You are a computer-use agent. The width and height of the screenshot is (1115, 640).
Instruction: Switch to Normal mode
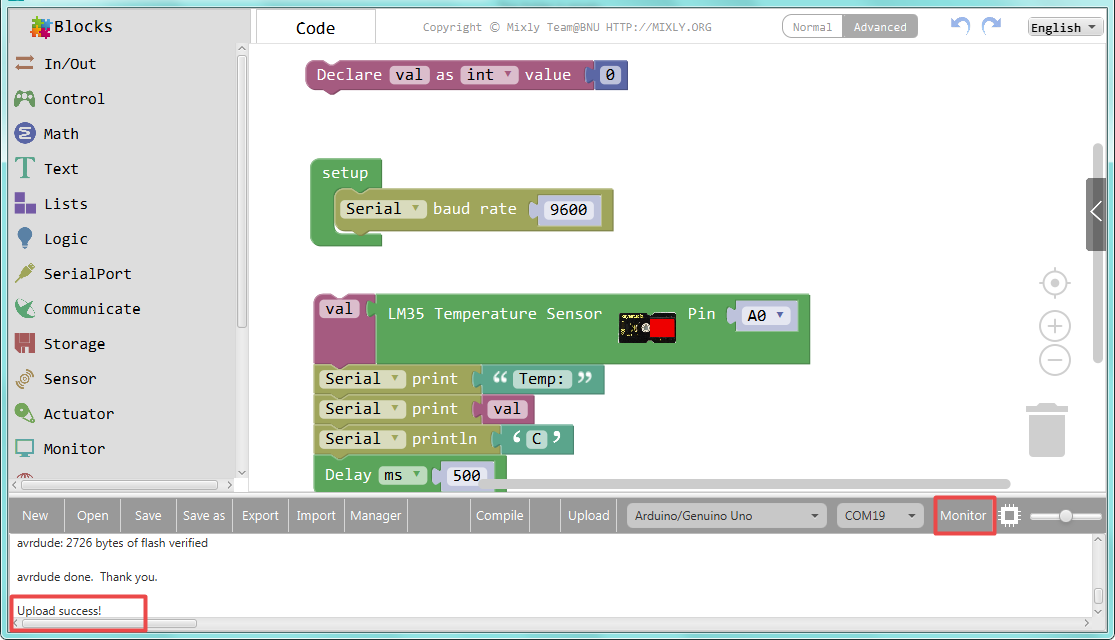tap(812, 27)
